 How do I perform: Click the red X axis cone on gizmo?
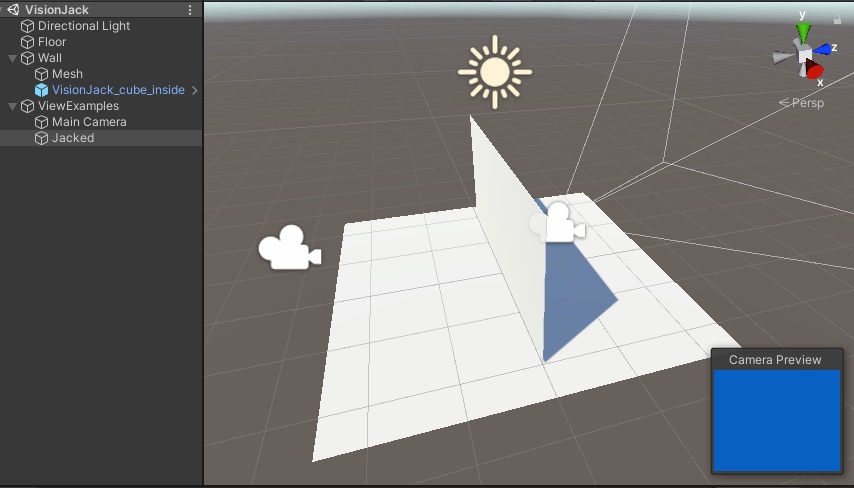point(815,69)
